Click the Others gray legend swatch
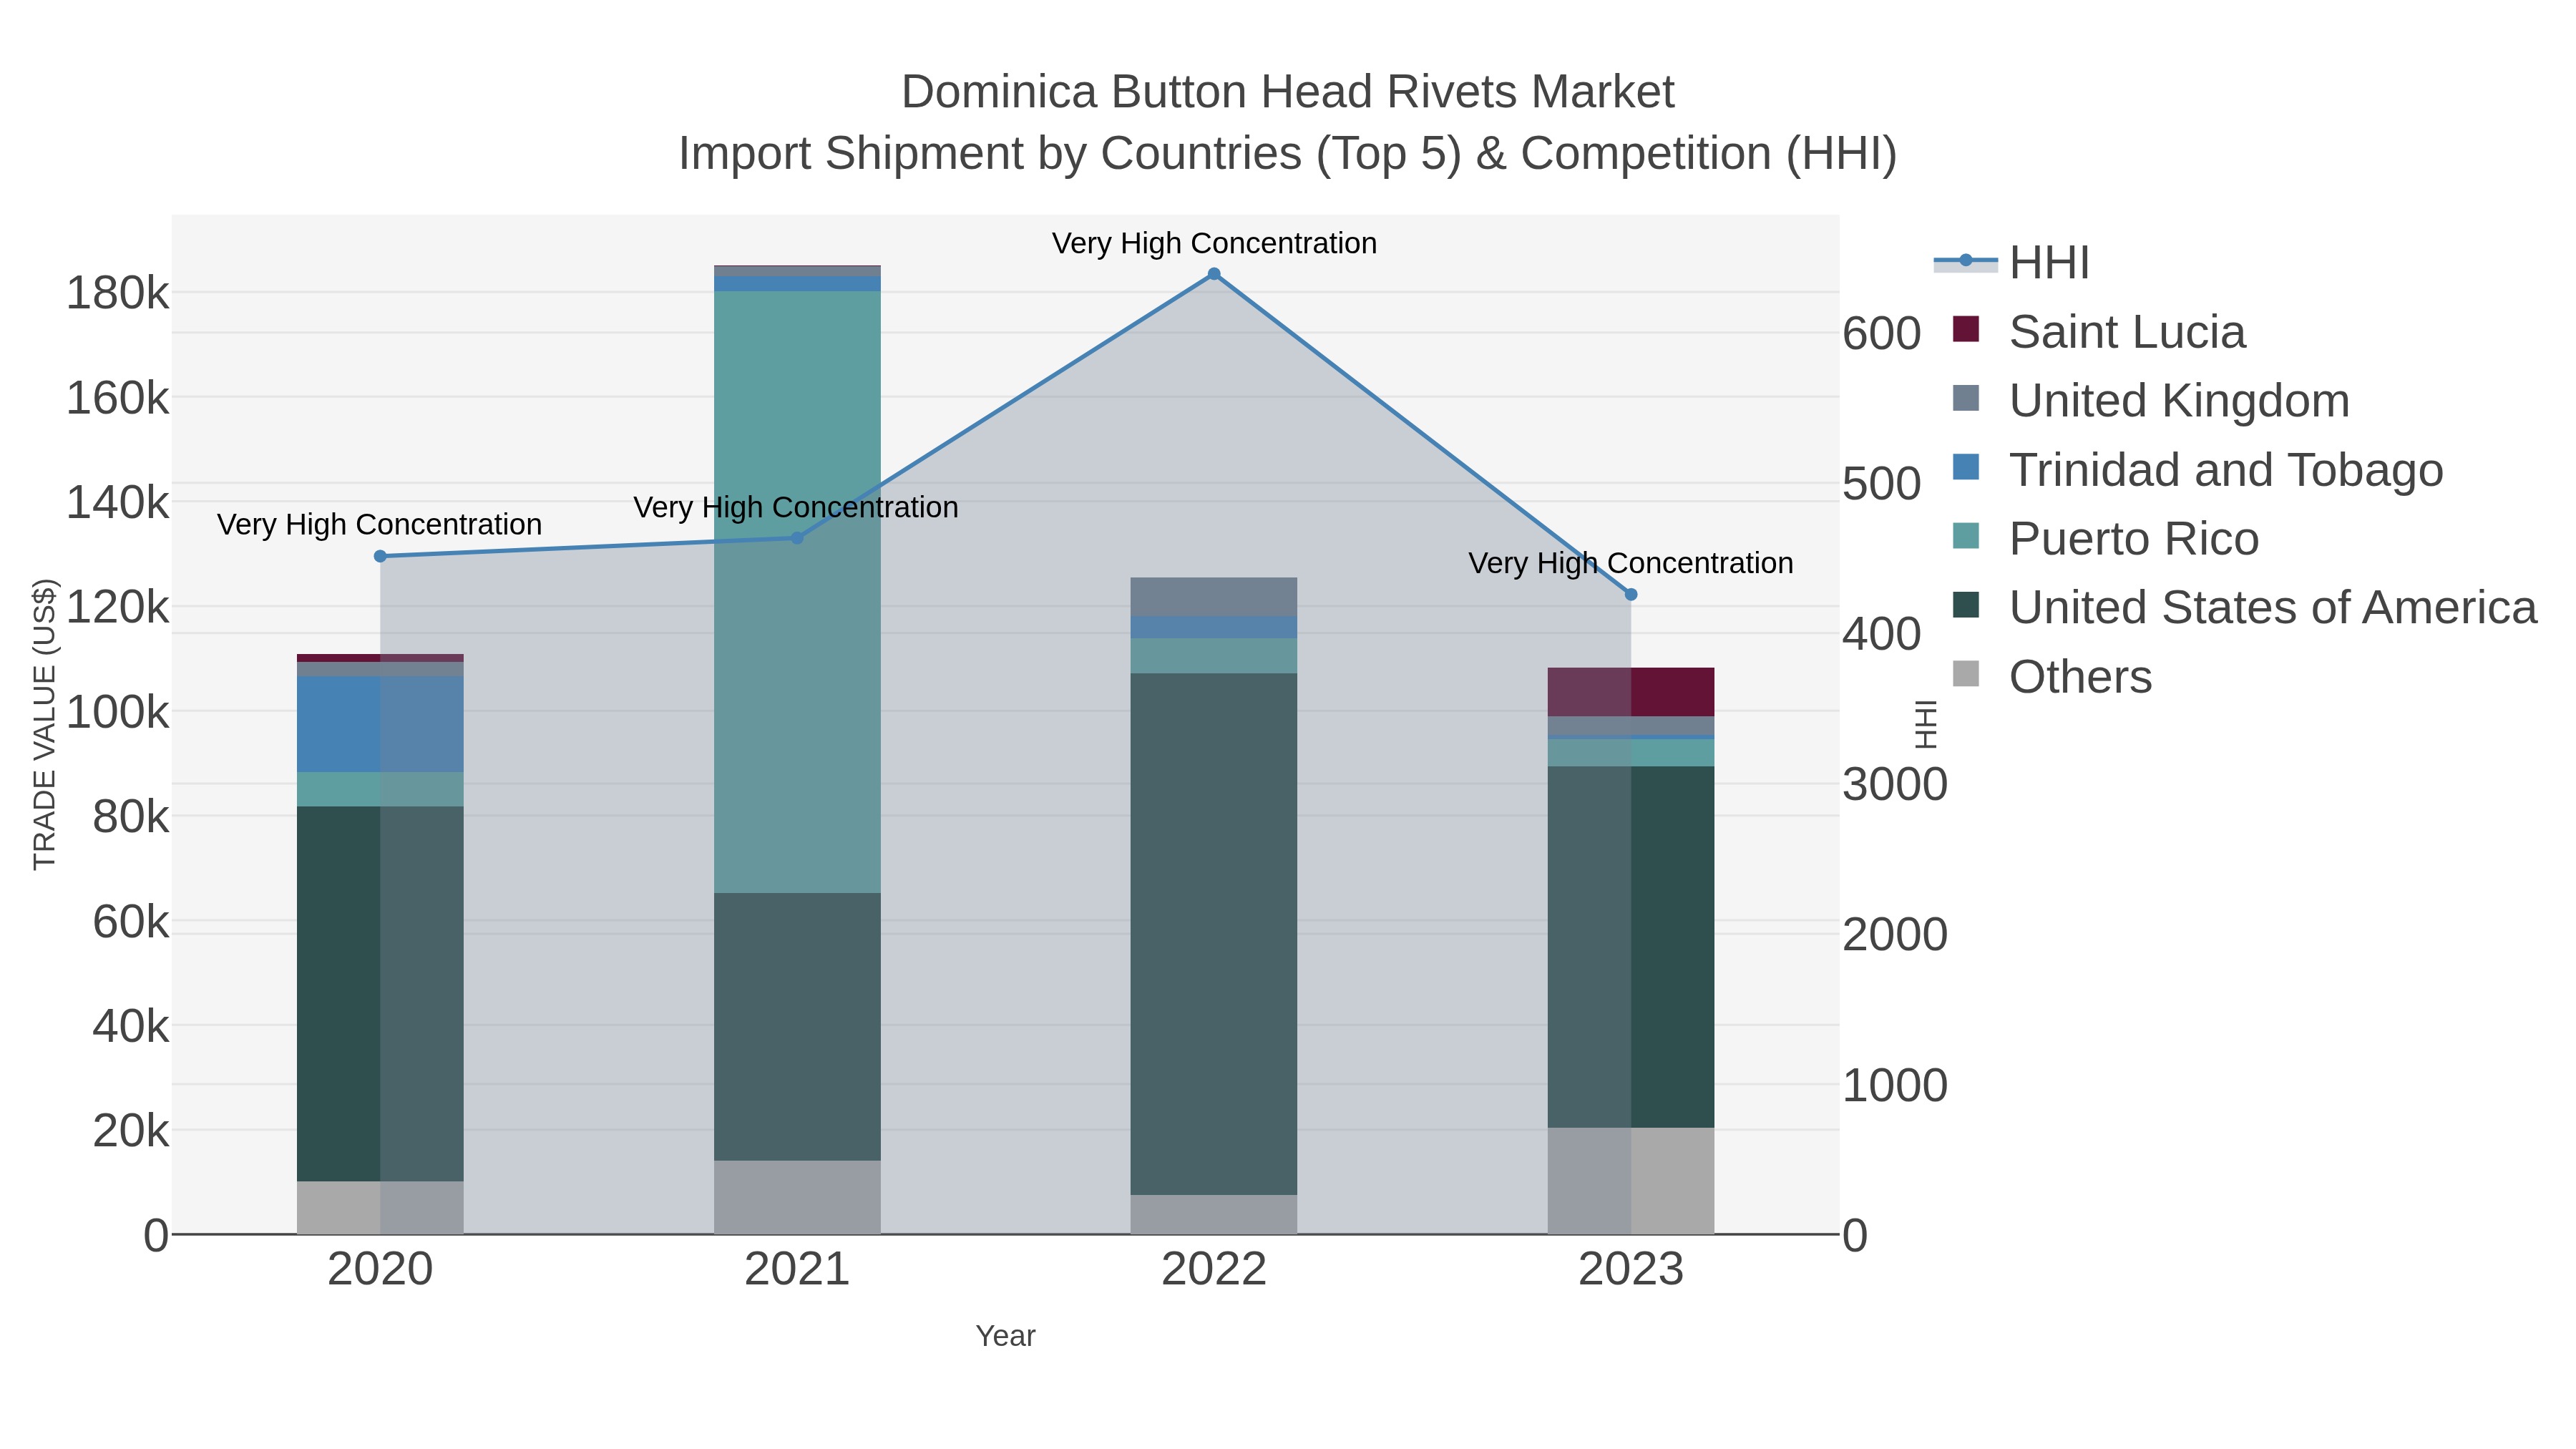This screenshot has width=2576, height=1449. coord(1966,674)
